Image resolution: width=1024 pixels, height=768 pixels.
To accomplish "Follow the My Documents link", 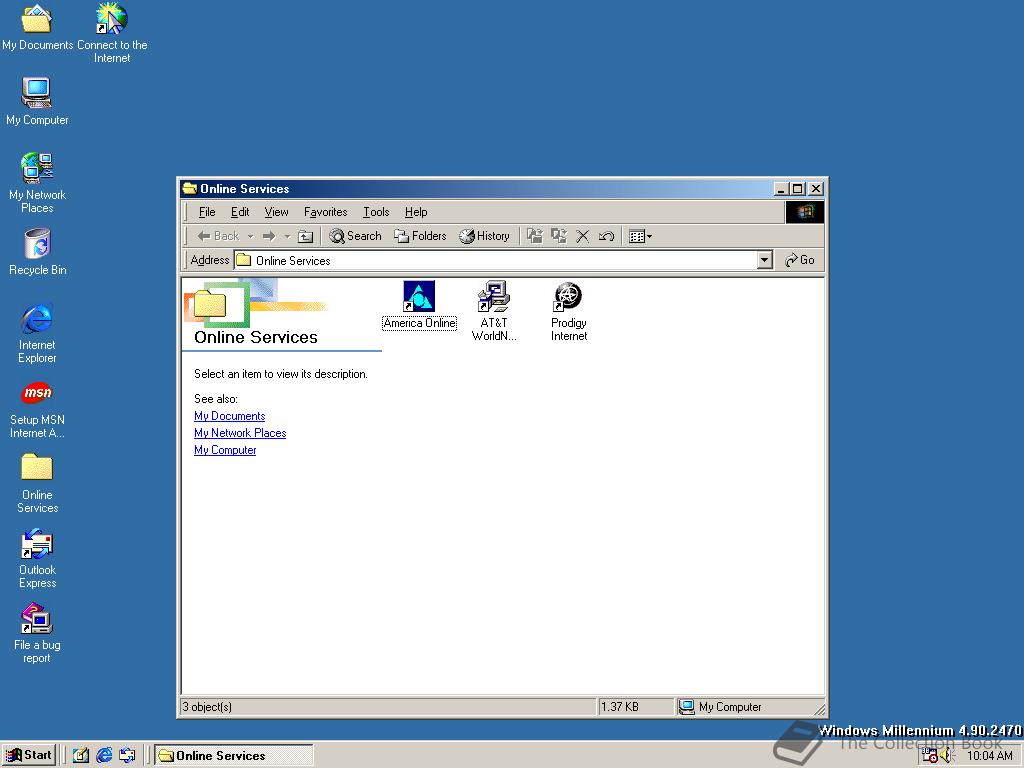I will [229, 416].
